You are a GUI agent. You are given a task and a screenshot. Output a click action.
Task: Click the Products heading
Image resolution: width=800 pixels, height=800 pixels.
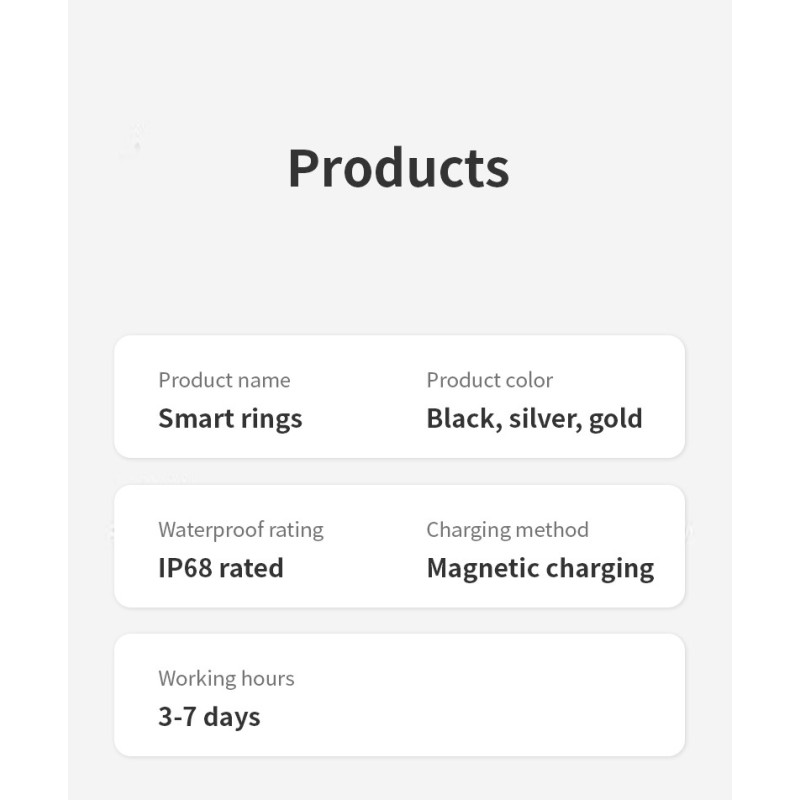click(398, 168)
